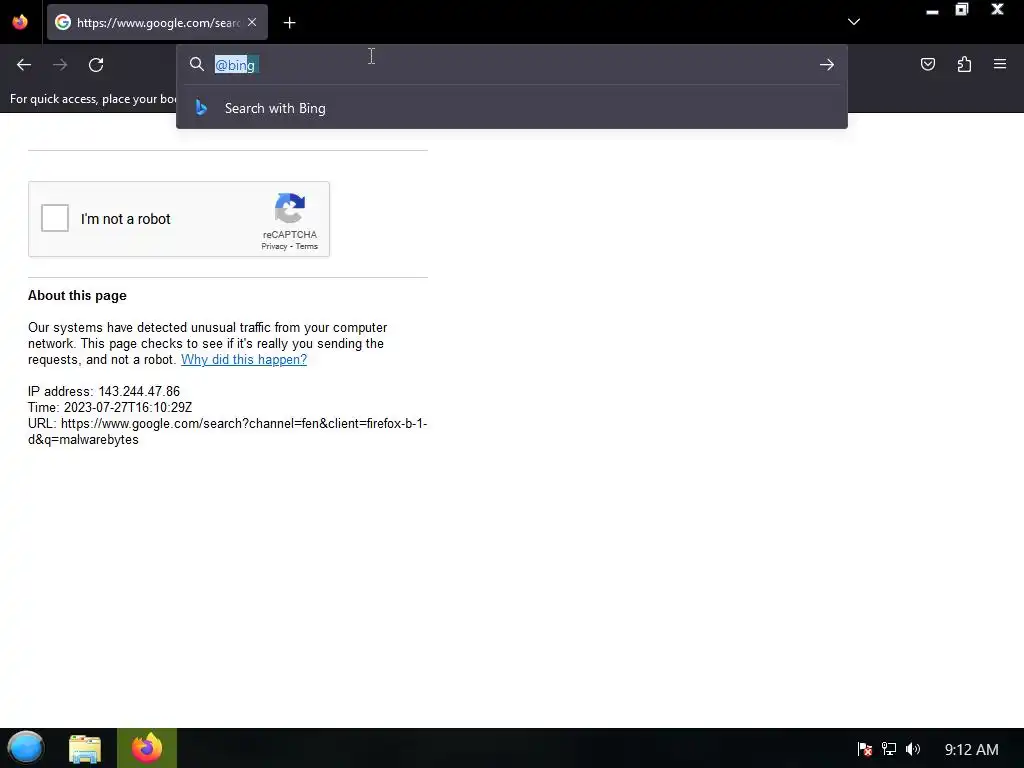Click the Google search URL text

(x=227, y=432)
